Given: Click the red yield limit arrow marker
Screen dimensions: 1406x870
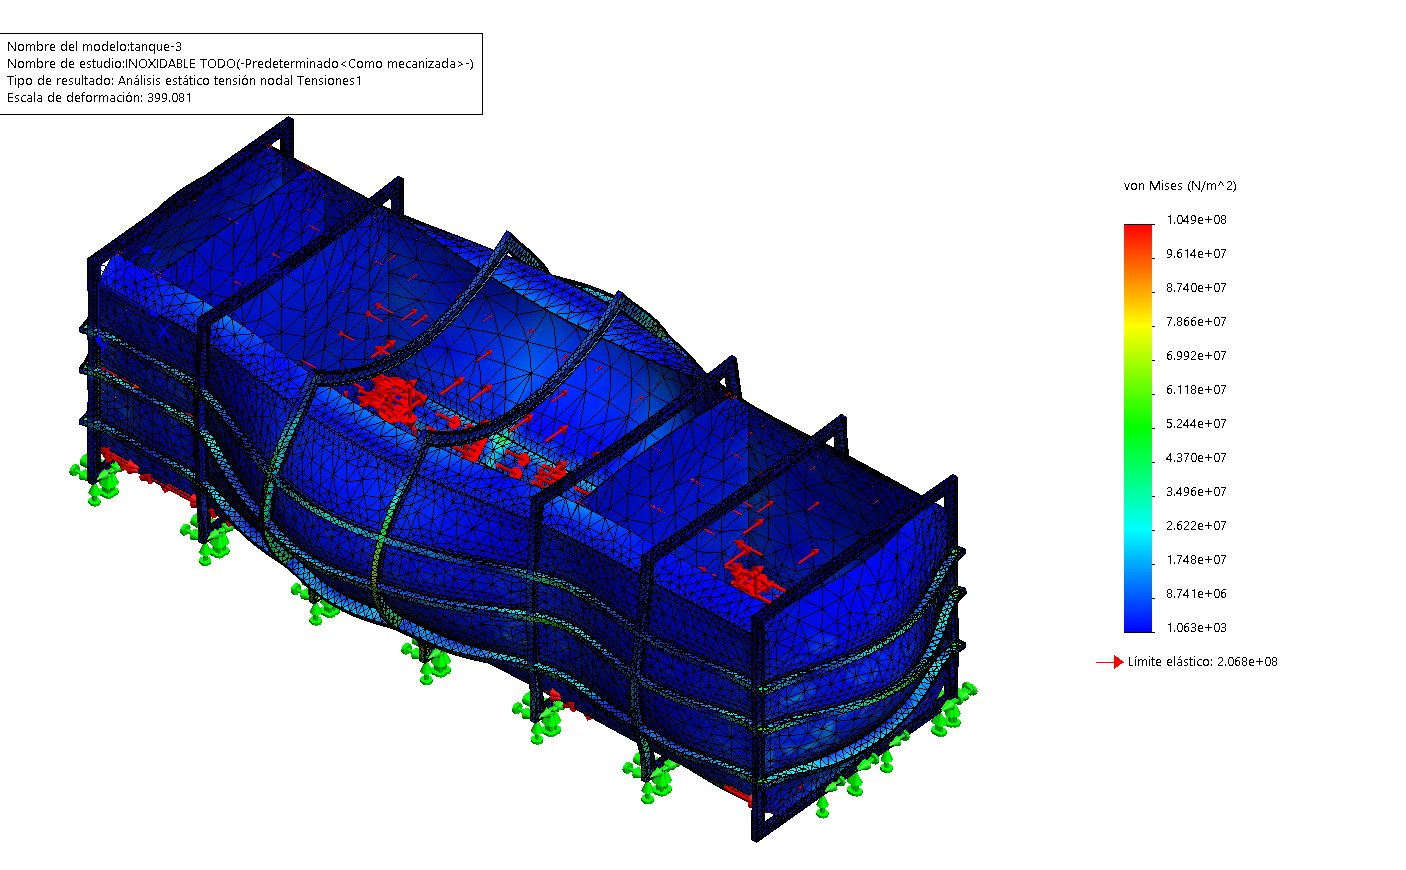Looking at the screenshot, I should [x=1110, y=662].
